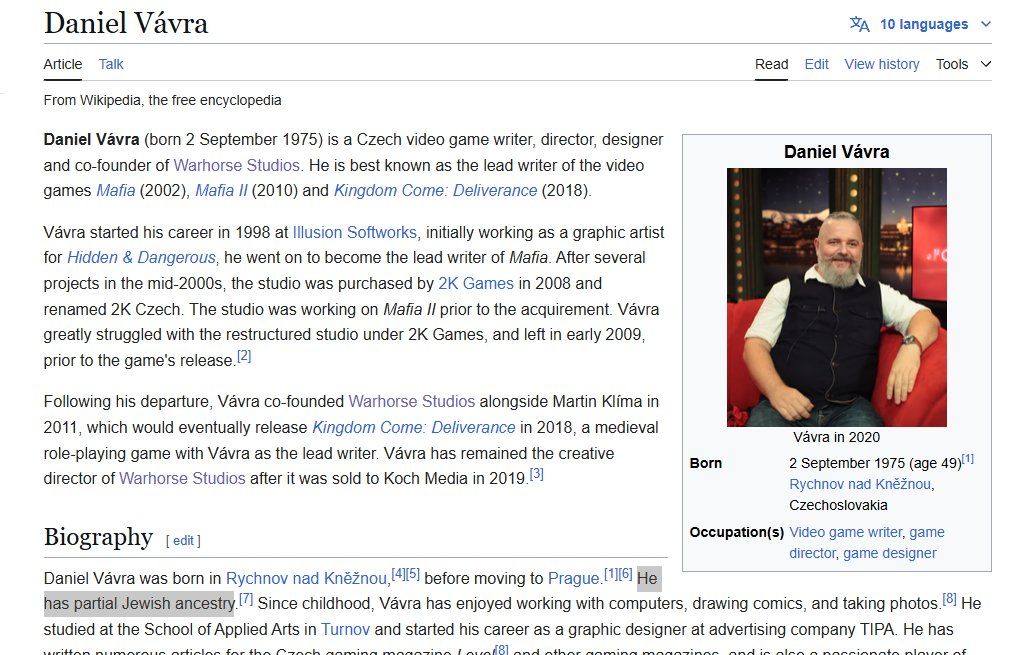
Task: Edit the Biography section
Action: tap(184, 540)
